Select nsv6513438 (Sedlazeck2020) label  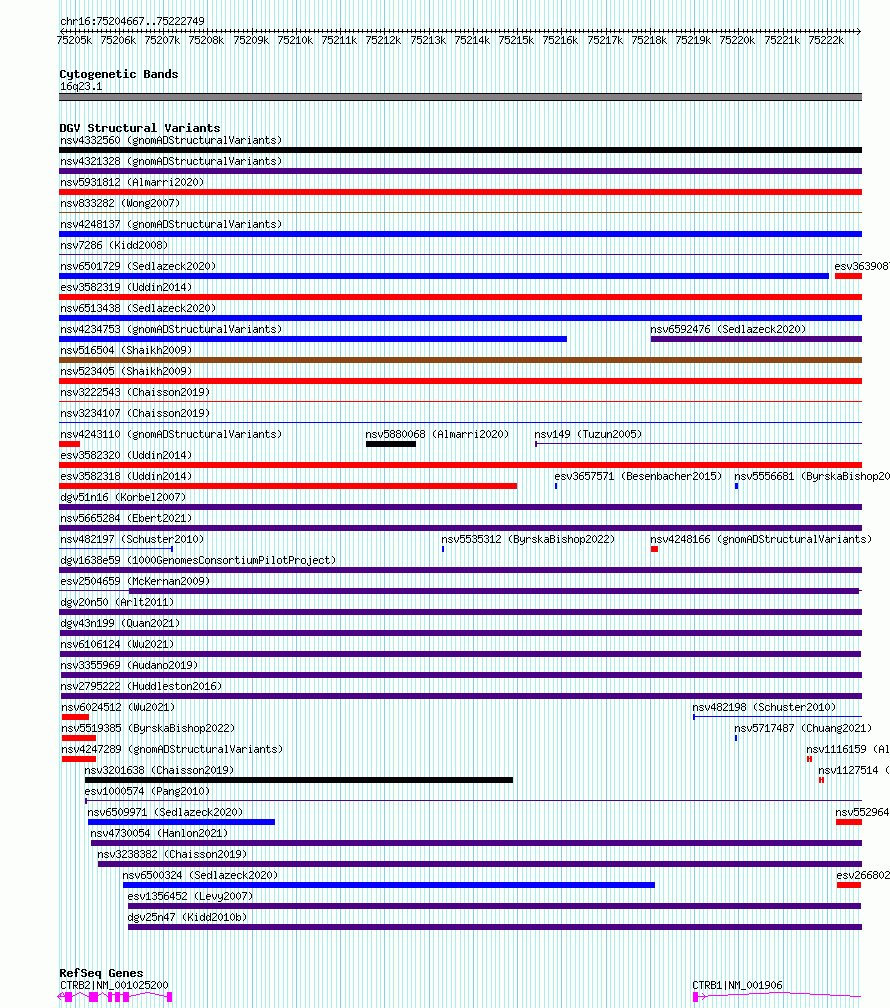pos(138,309)
